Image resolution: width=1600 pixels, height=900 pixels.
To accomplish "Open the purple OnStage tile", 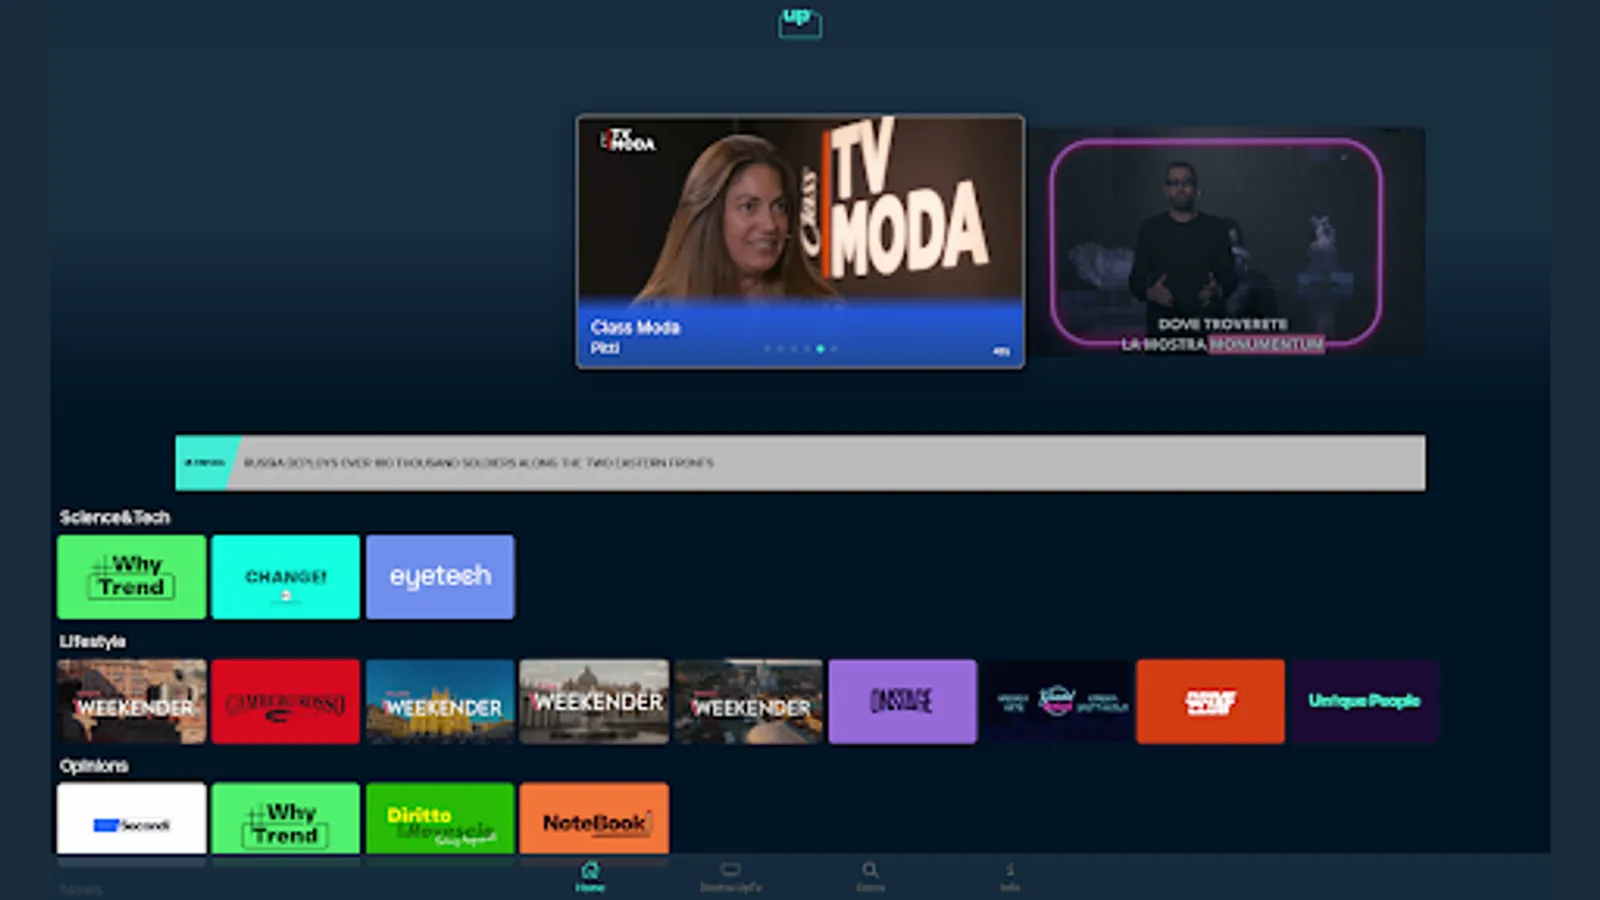I will pos(902,701).
